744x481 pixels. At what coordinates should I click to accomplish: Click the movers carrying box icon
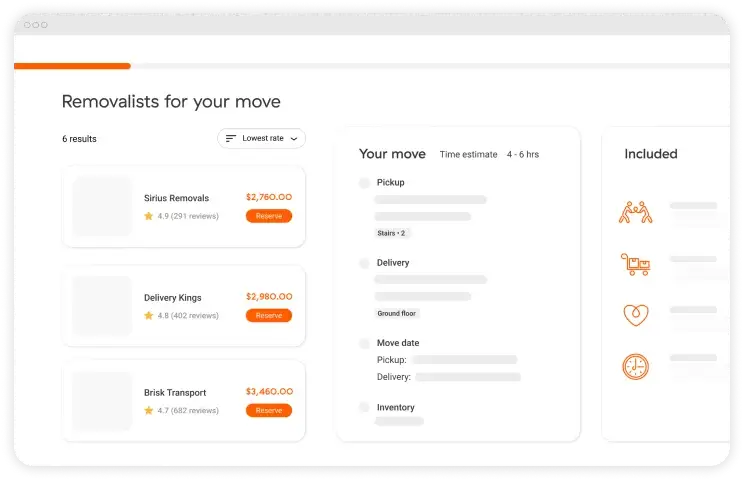[635, 213]
